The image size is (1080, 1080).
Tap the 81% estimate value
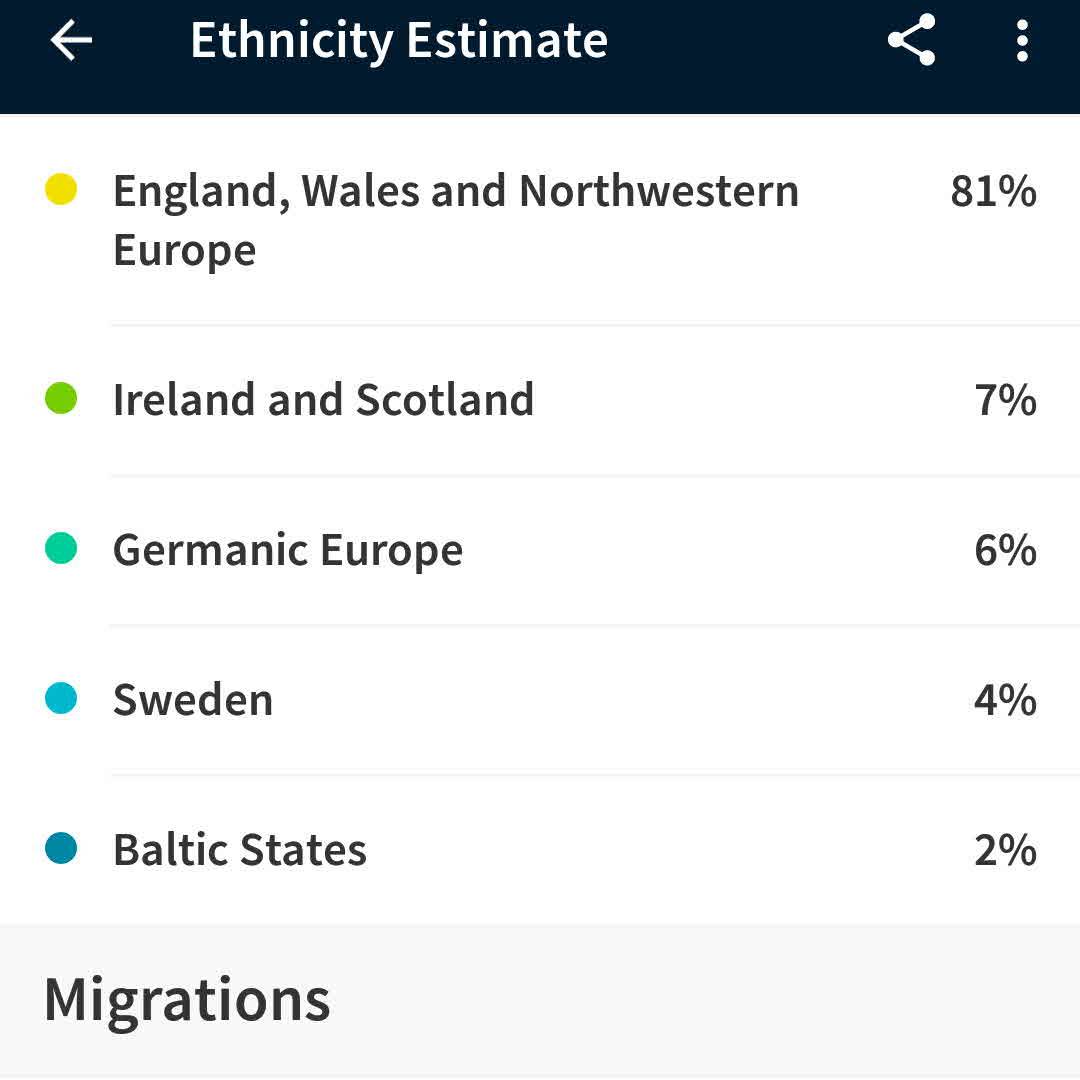(993, 190)
